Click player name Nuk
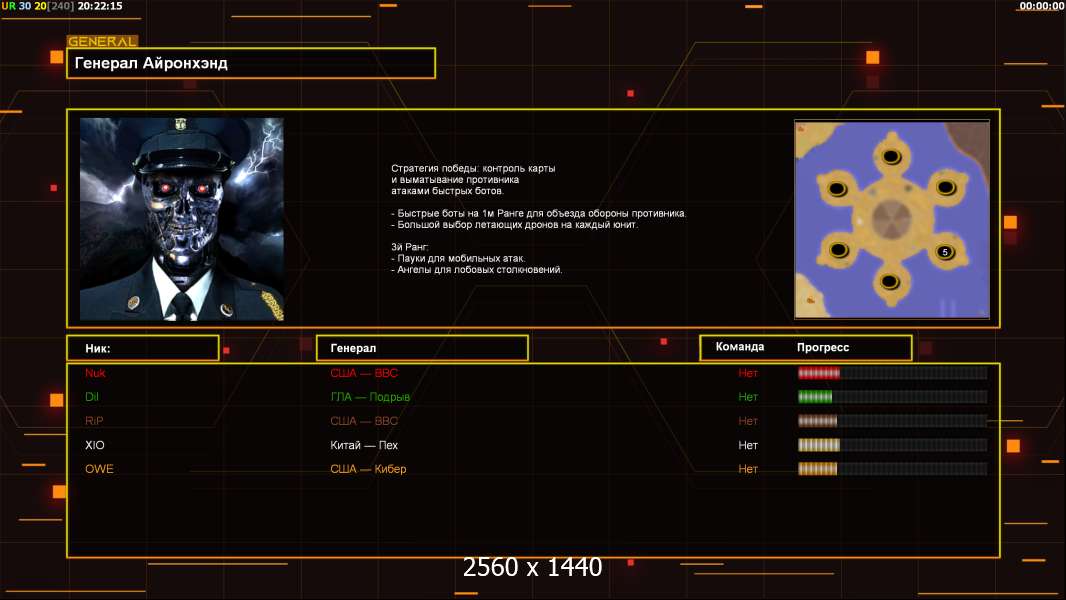The image size is (1066, 600). [95, 372]
